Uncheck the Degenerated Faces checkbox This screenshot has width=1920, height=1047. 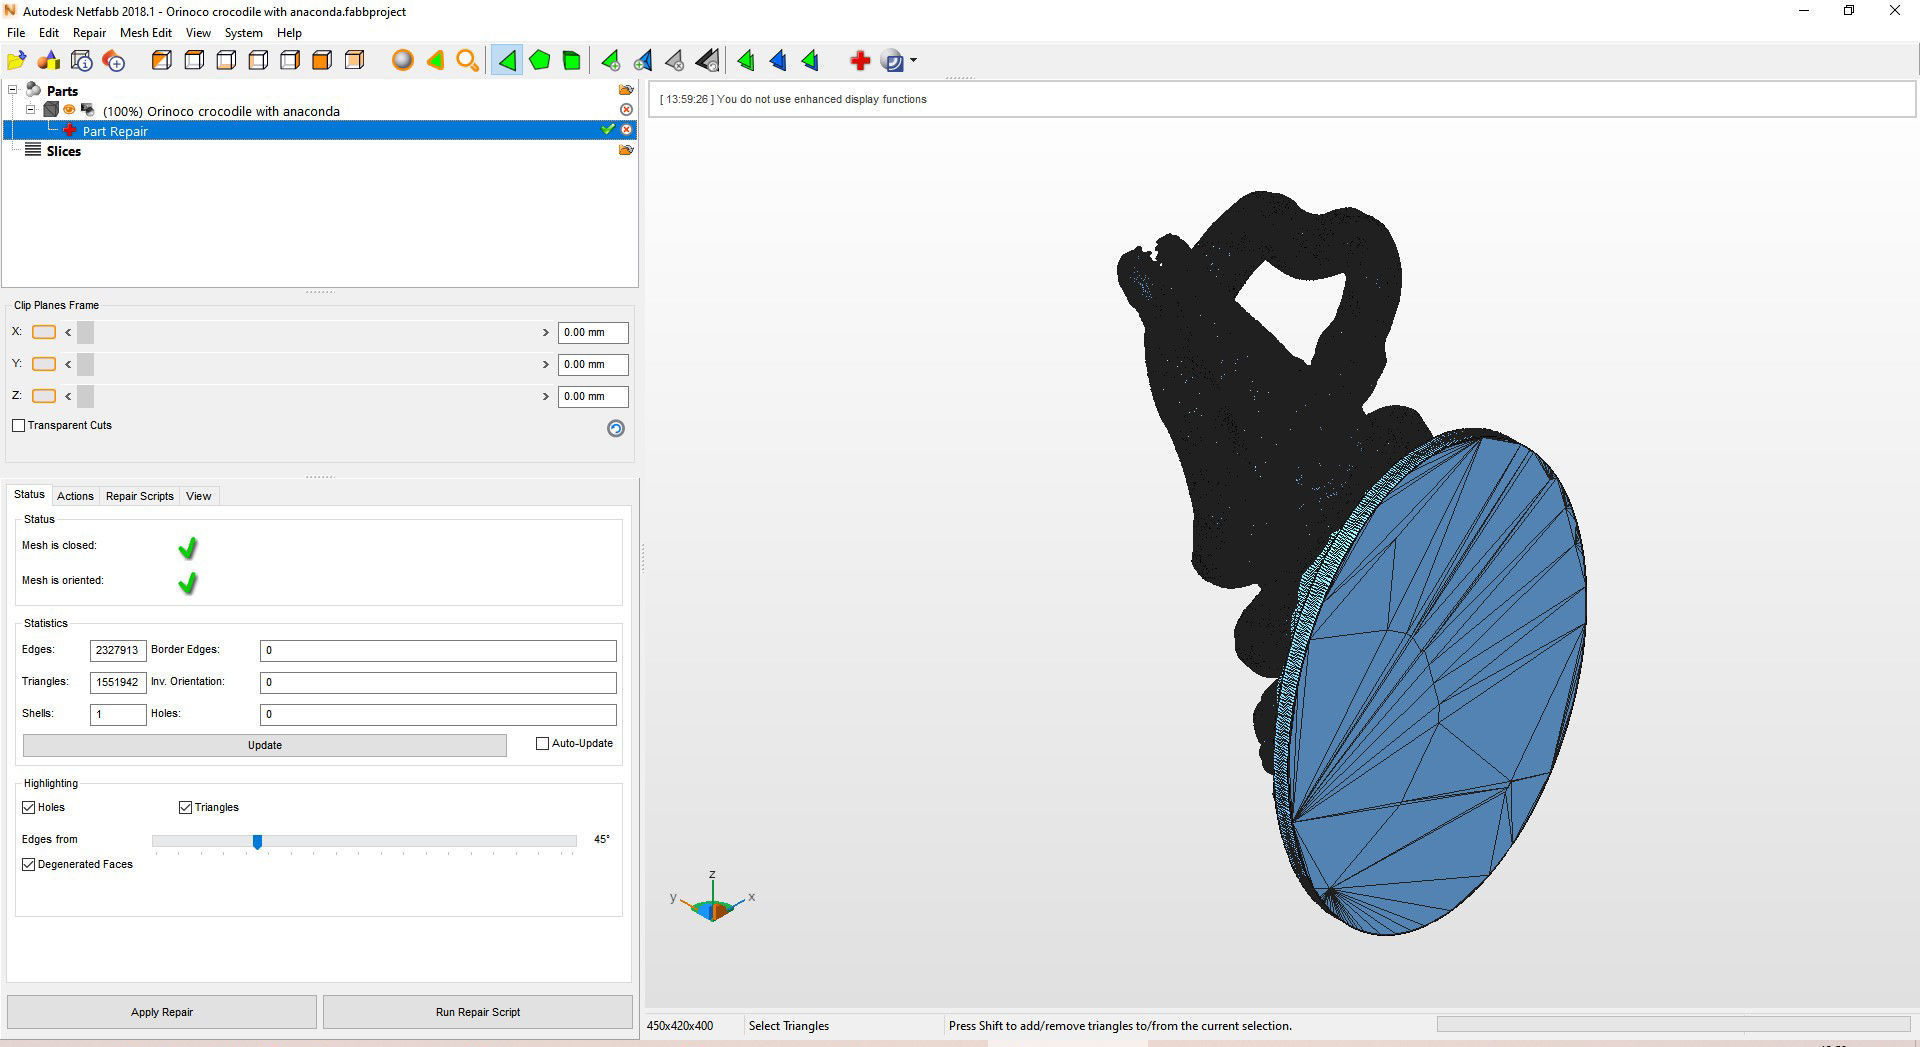pos(29,864)
